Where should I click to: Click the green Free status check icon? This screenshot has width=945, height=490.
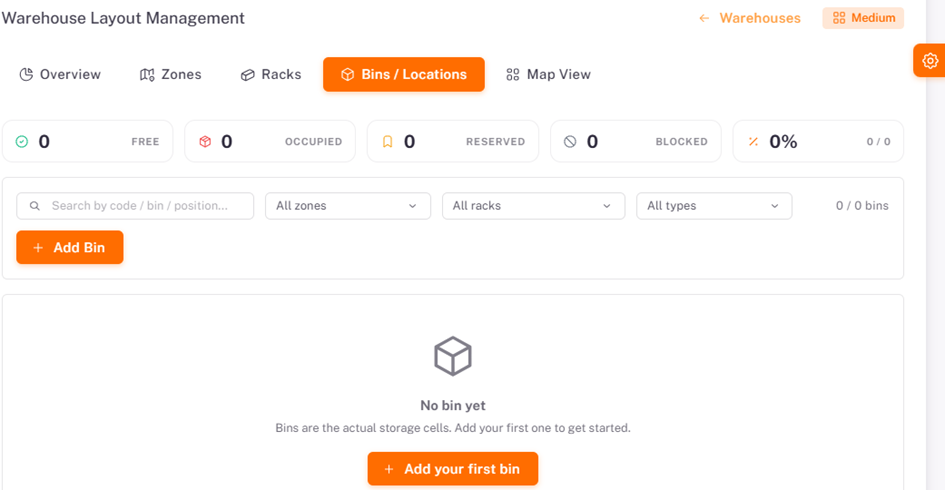click(x=22, y=142)
